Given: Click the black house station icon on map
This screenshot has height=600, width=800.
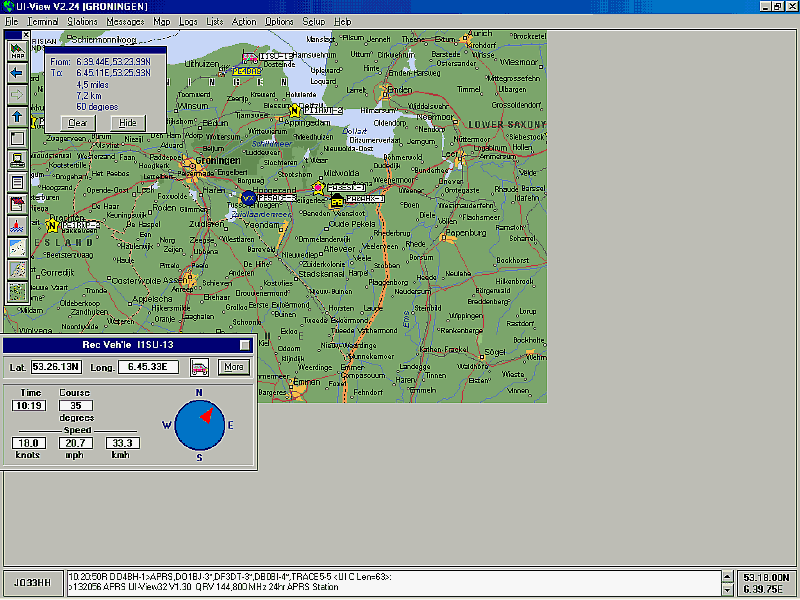Looking at the screenshot, I should pos(337,200).
